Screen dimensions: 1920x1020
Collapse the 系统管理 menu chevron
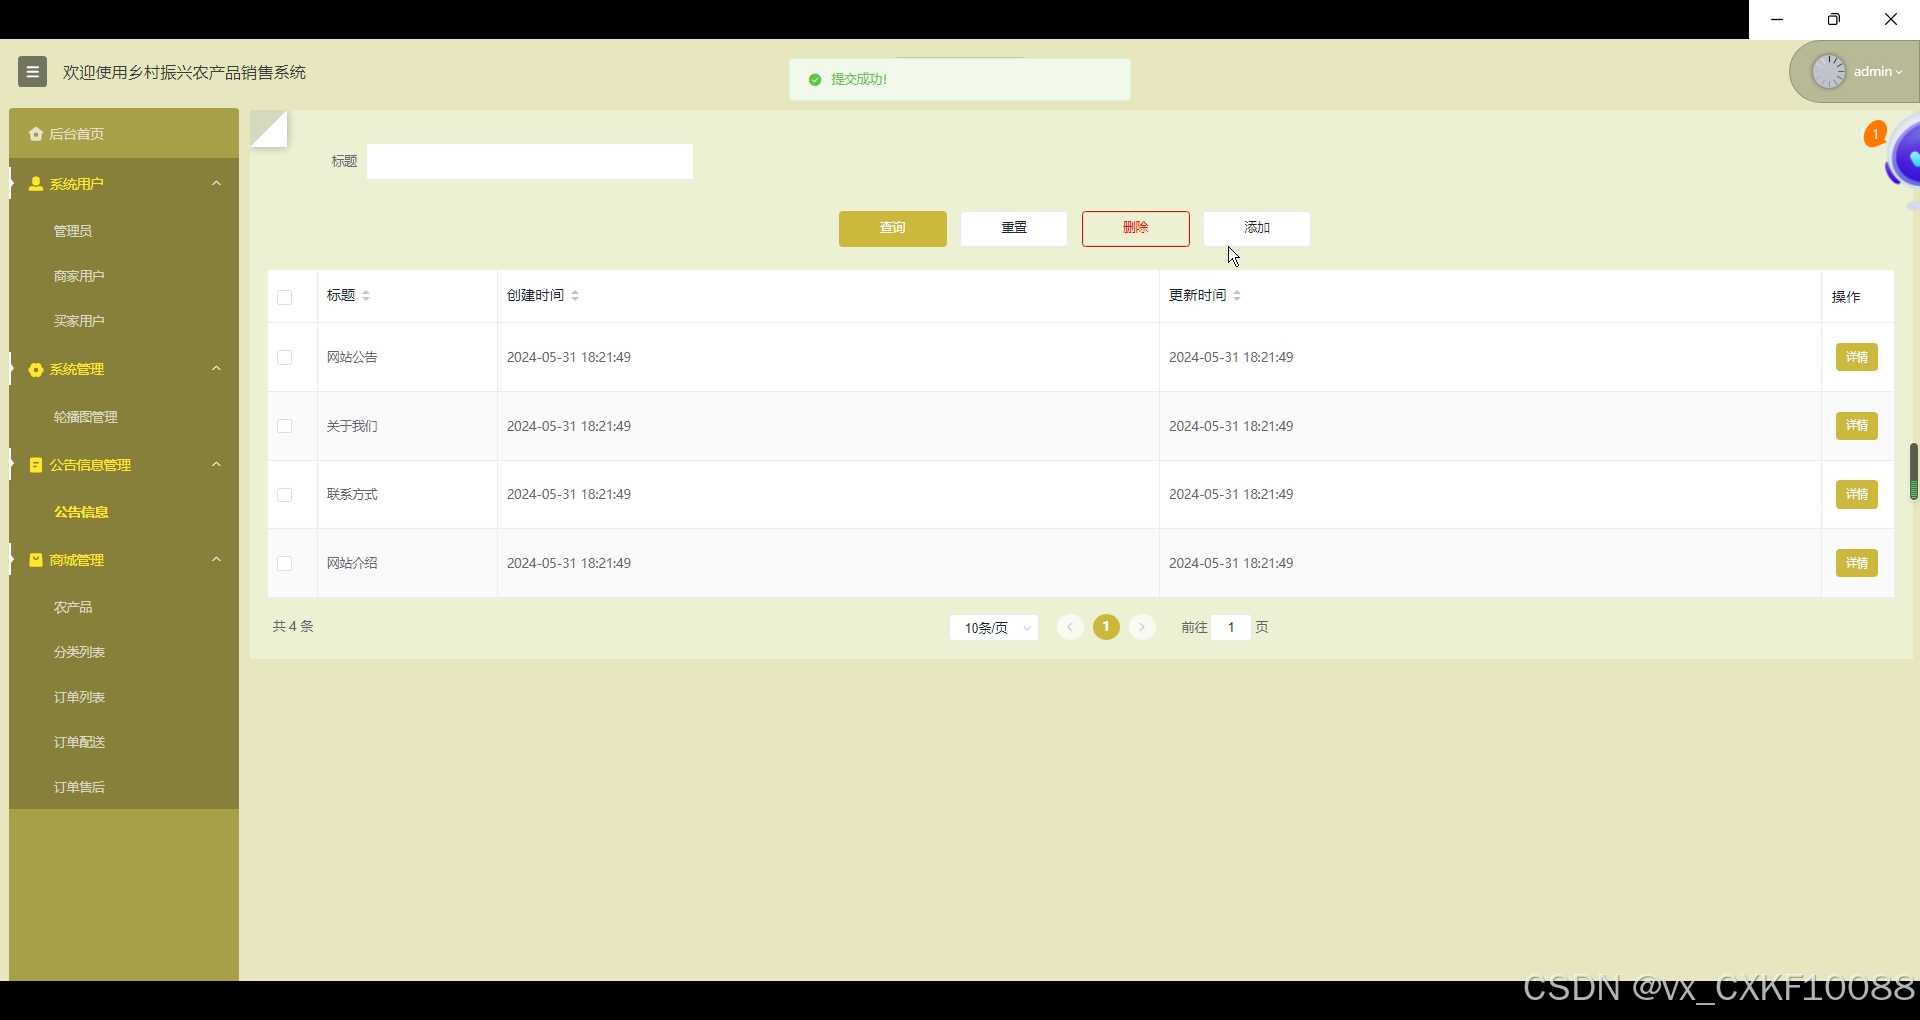216,369
